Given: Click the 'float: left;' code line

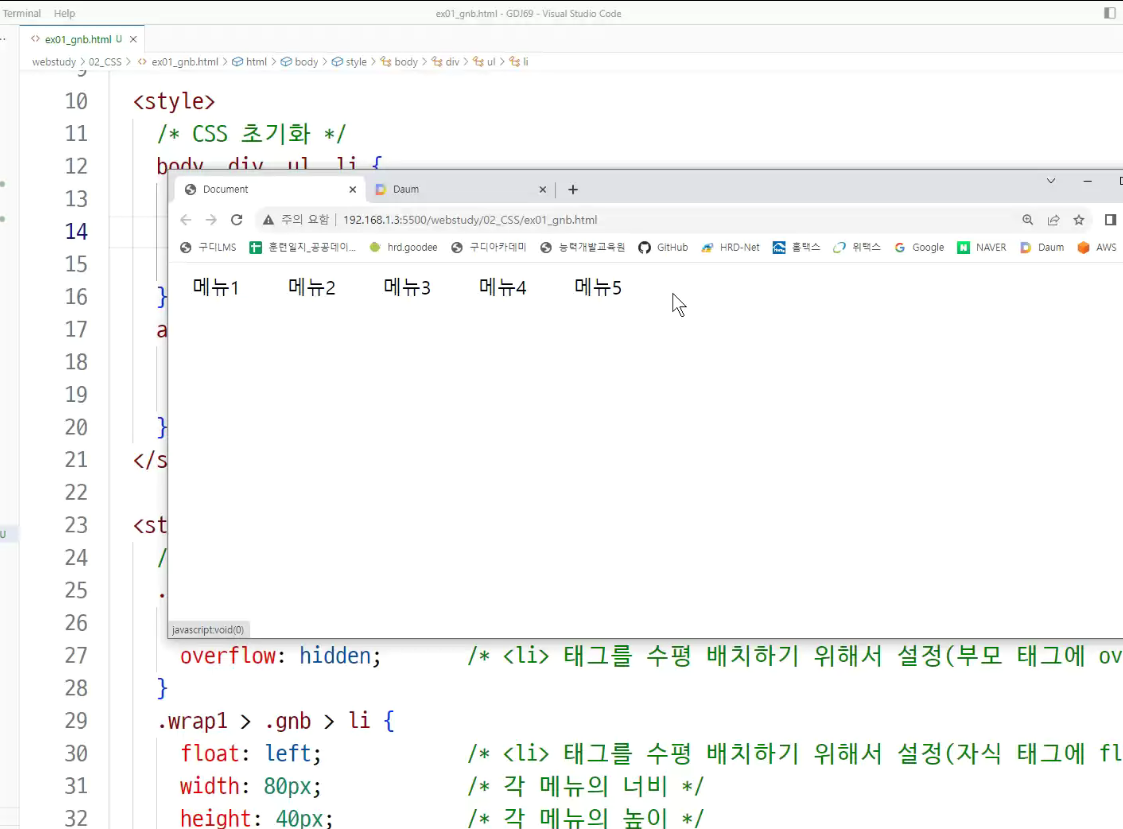Looking at the screenshot, I should 251,754.
